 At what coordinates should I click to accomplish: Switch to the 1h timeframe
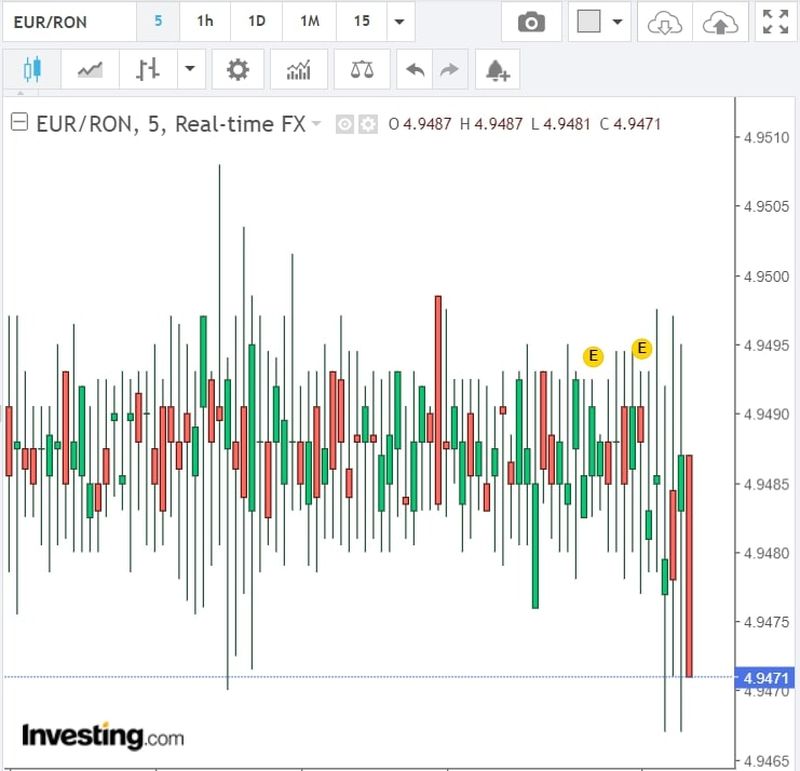204,22
